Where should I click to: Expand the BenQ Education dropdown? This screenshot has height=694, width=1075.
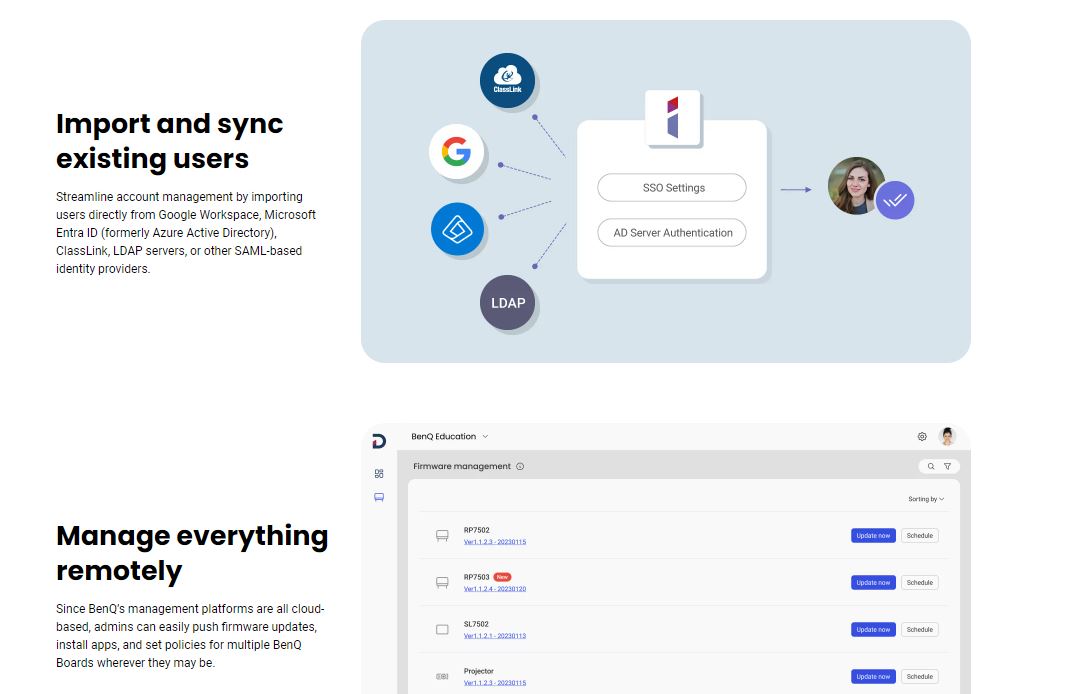click(450, 436)
